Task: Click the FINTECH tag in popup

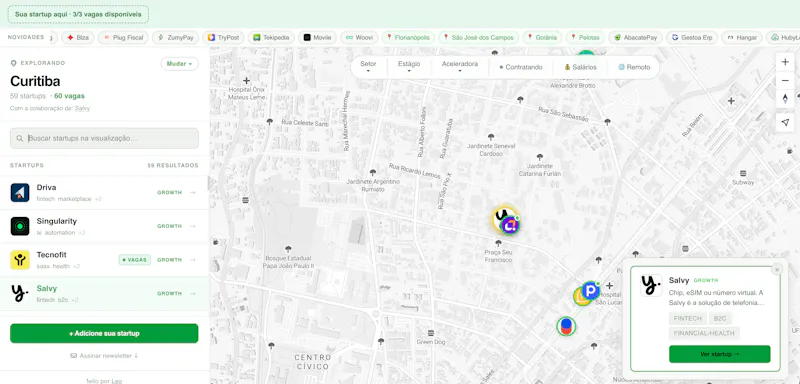Action: (687, 318)
